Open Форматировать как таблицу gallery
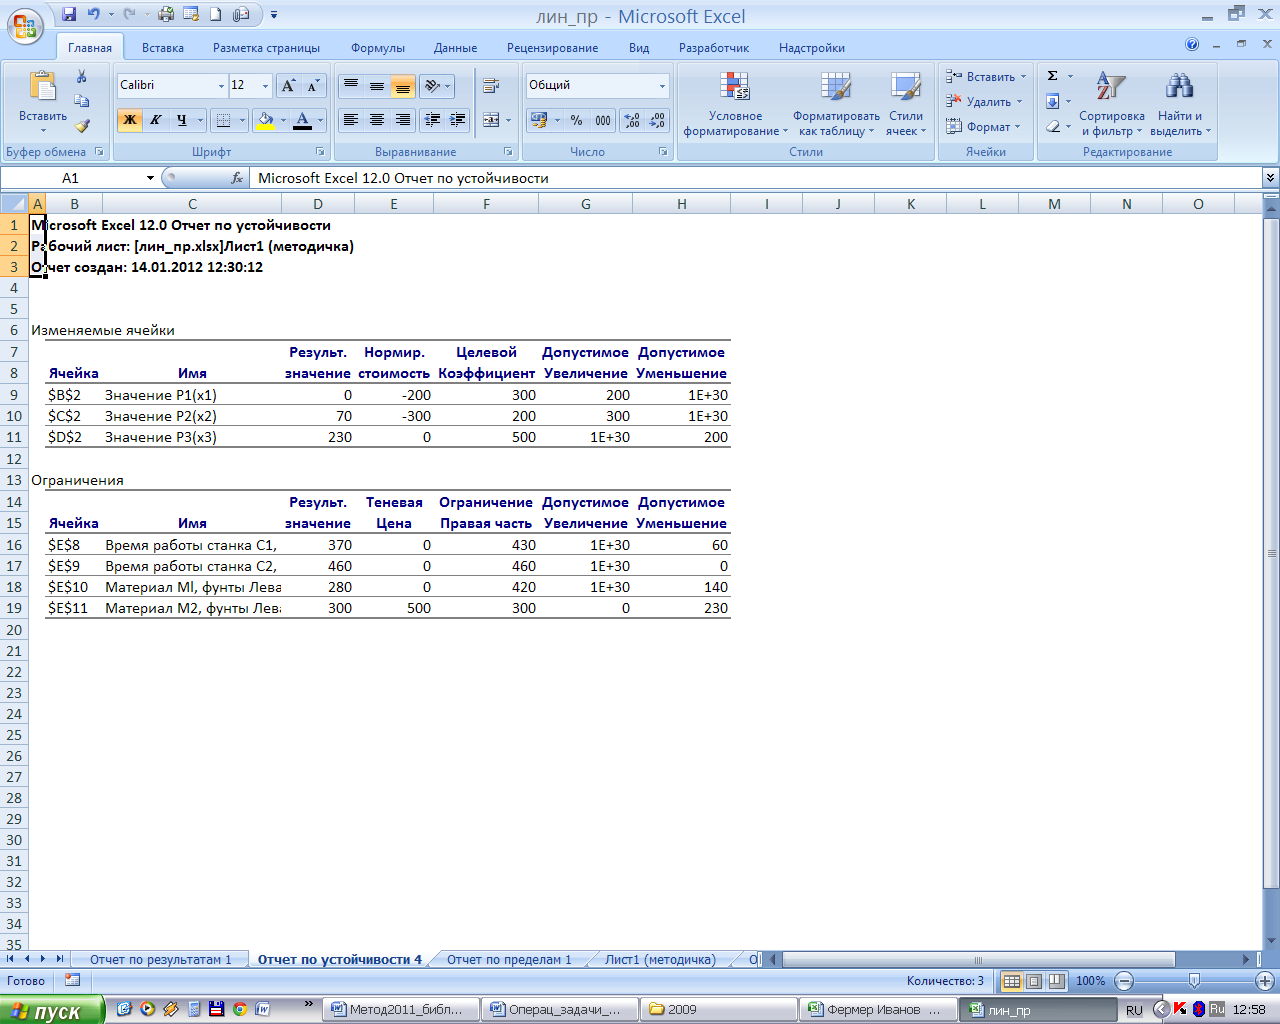 pyautogui.click(x=836, y=104)
